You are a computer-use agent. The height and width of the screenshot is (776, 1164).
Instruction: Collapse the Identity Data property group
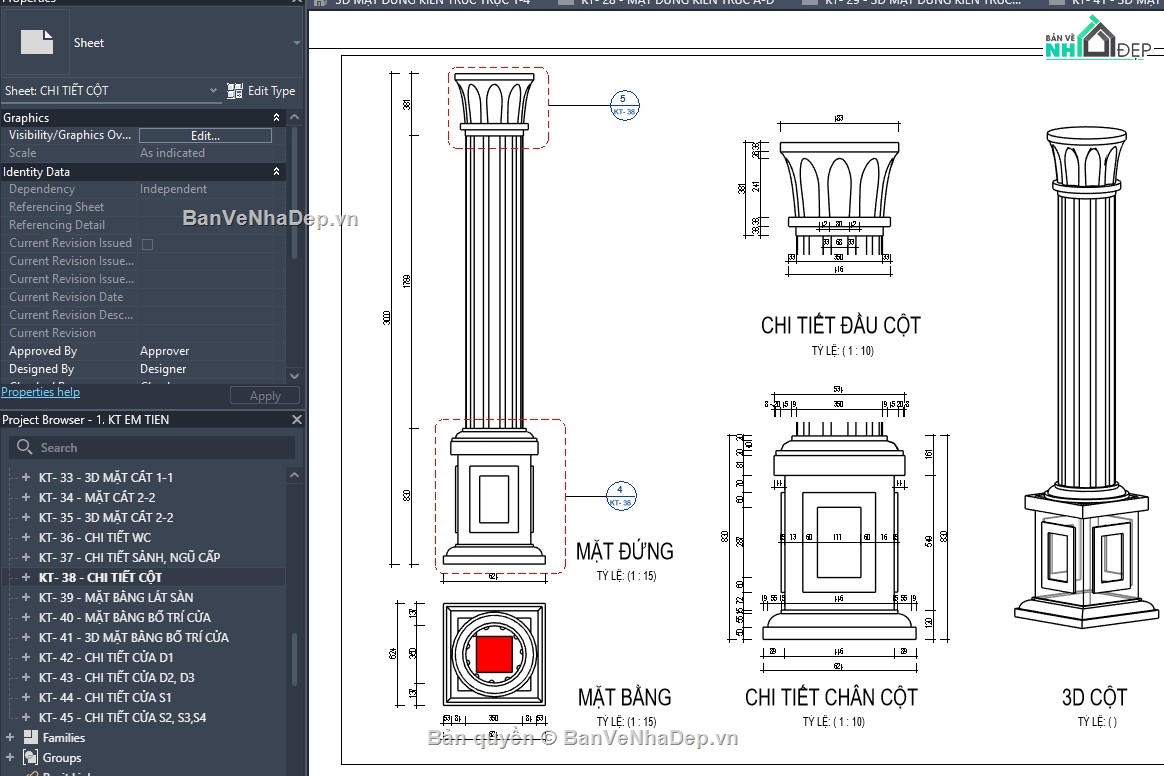pos(276,172)
